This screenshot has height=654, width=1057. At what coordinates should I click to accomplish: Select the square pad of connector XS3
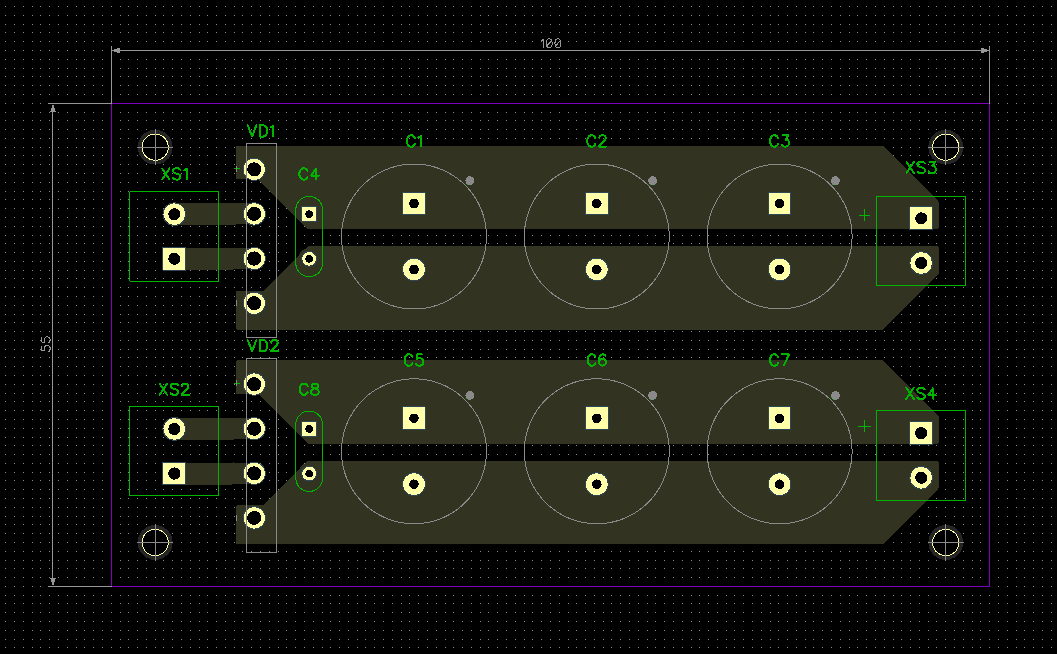tap(920, 217)
